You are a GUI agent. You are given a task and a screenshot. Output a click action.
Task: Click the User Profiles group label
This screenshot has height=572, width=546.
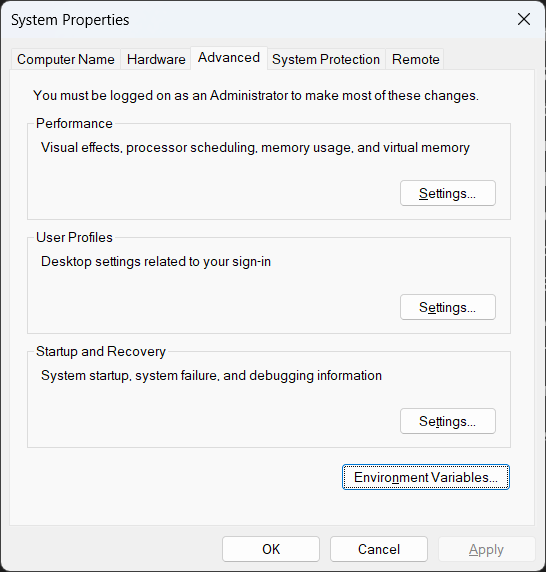point(74,237)
